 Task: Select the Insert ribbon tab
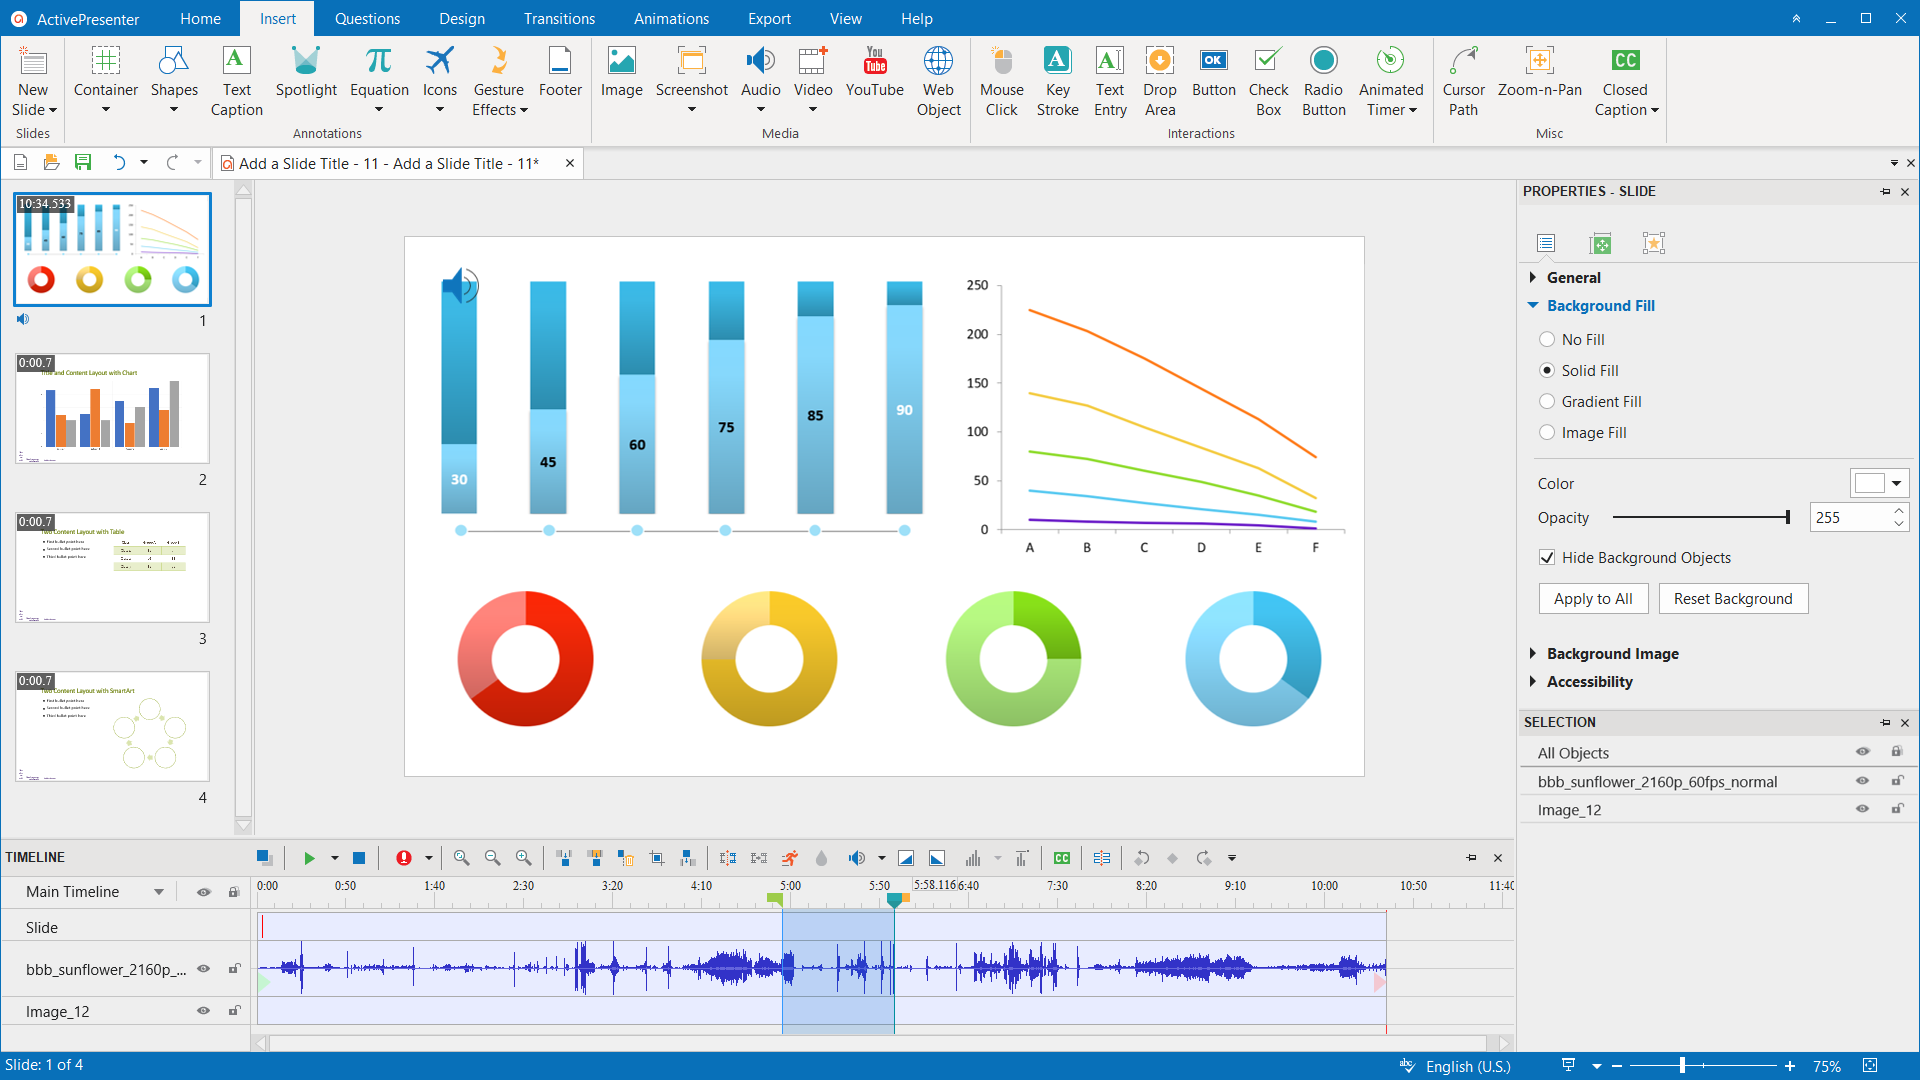click(277, 18)
